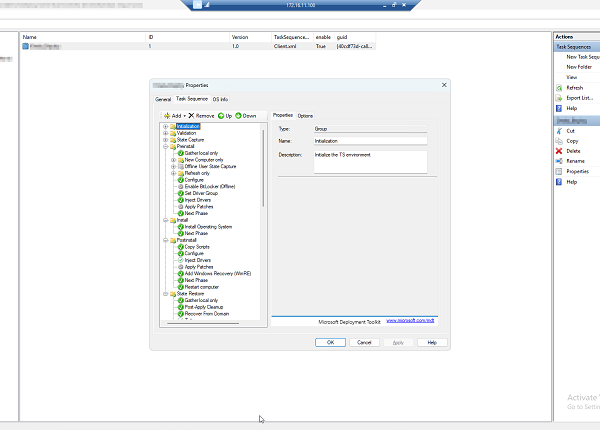This screenshot has width=600, height=430.
Task: Click the Remove step icon
Action: click(191, 116)
